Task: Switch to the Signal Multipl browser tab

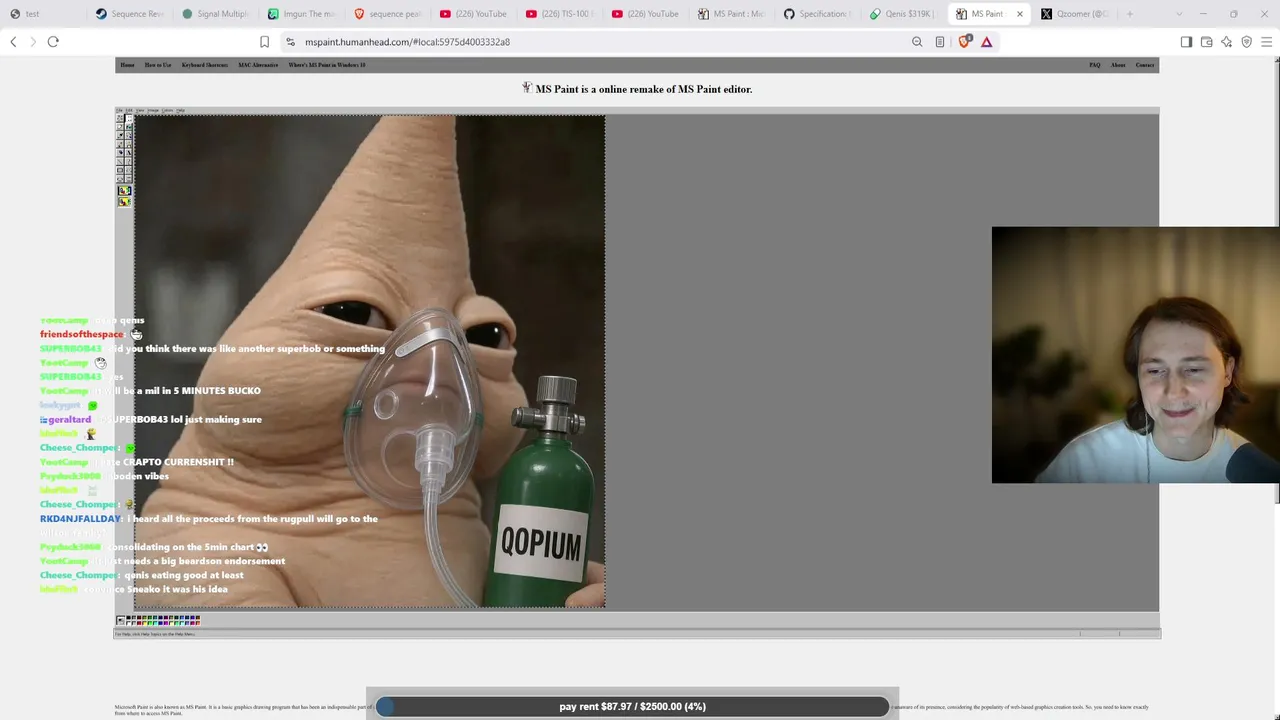Action: 216,14
